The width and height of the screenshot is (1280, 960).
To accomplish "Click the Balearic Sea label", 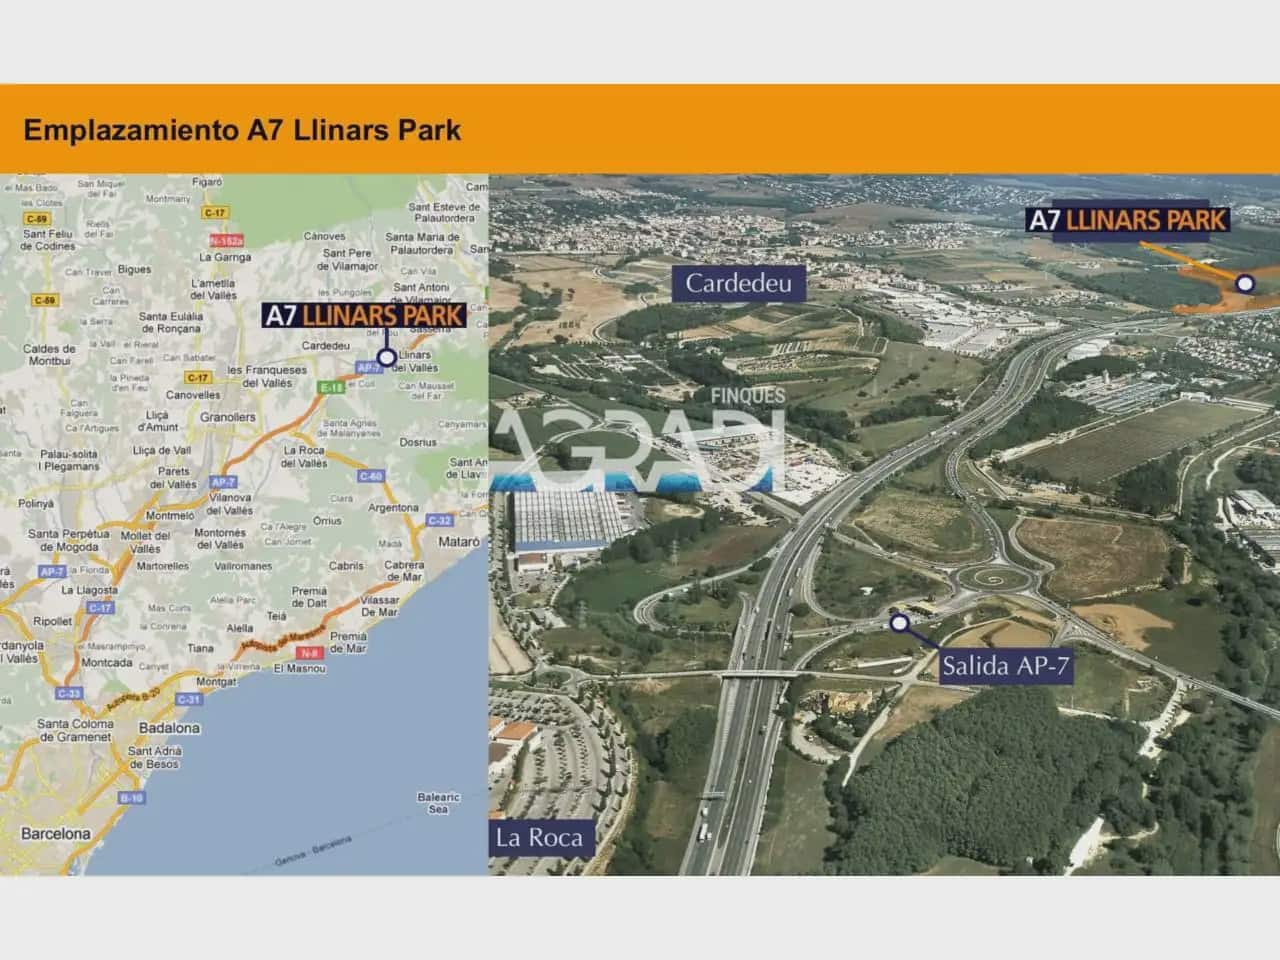I will (x=438, y=803).
